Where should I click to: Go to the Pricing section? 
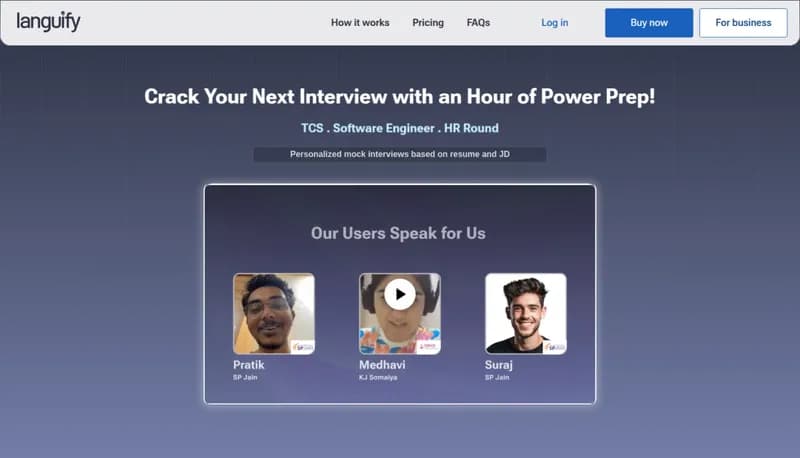coord(428,22)
